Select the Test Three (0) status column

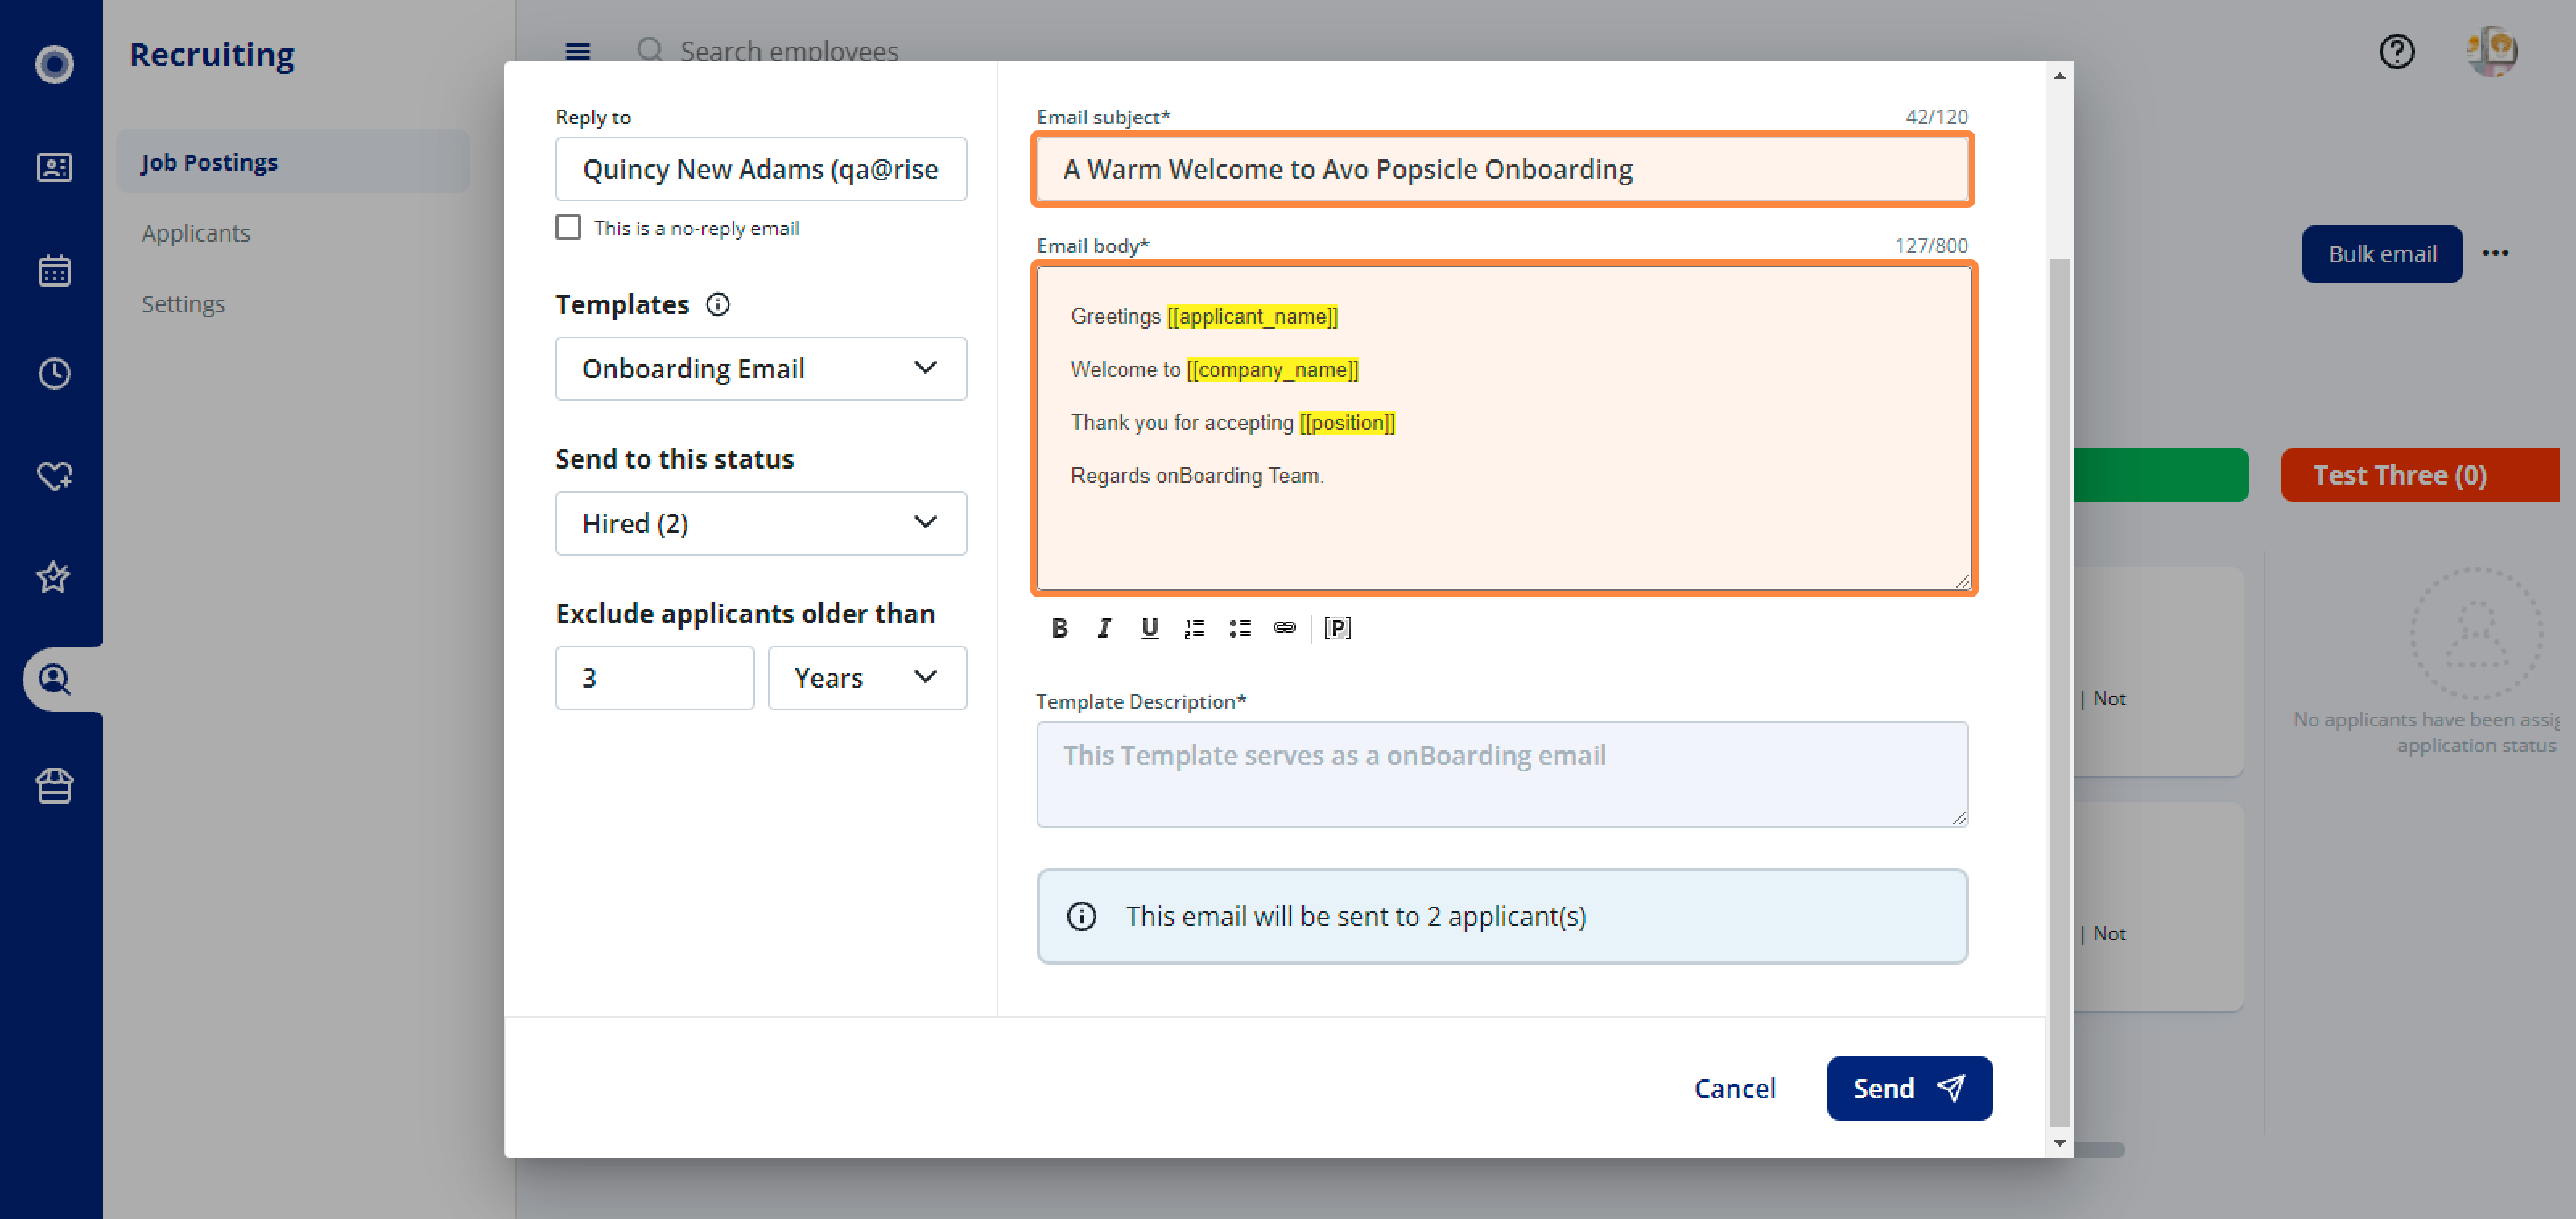[2420, 475]
